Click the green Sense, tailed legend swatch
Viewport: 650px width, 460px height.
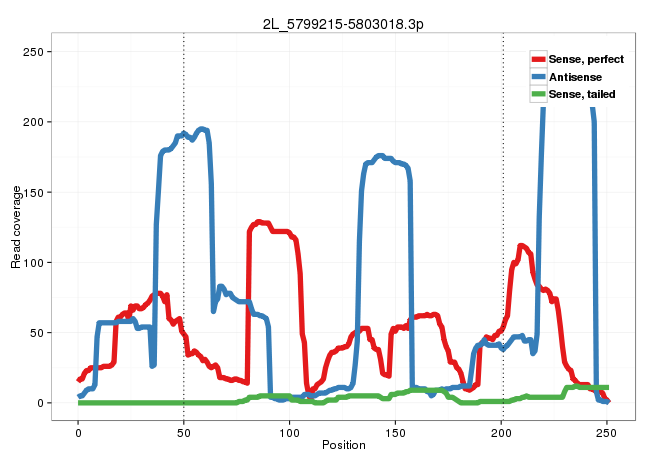tap(538, 94)
